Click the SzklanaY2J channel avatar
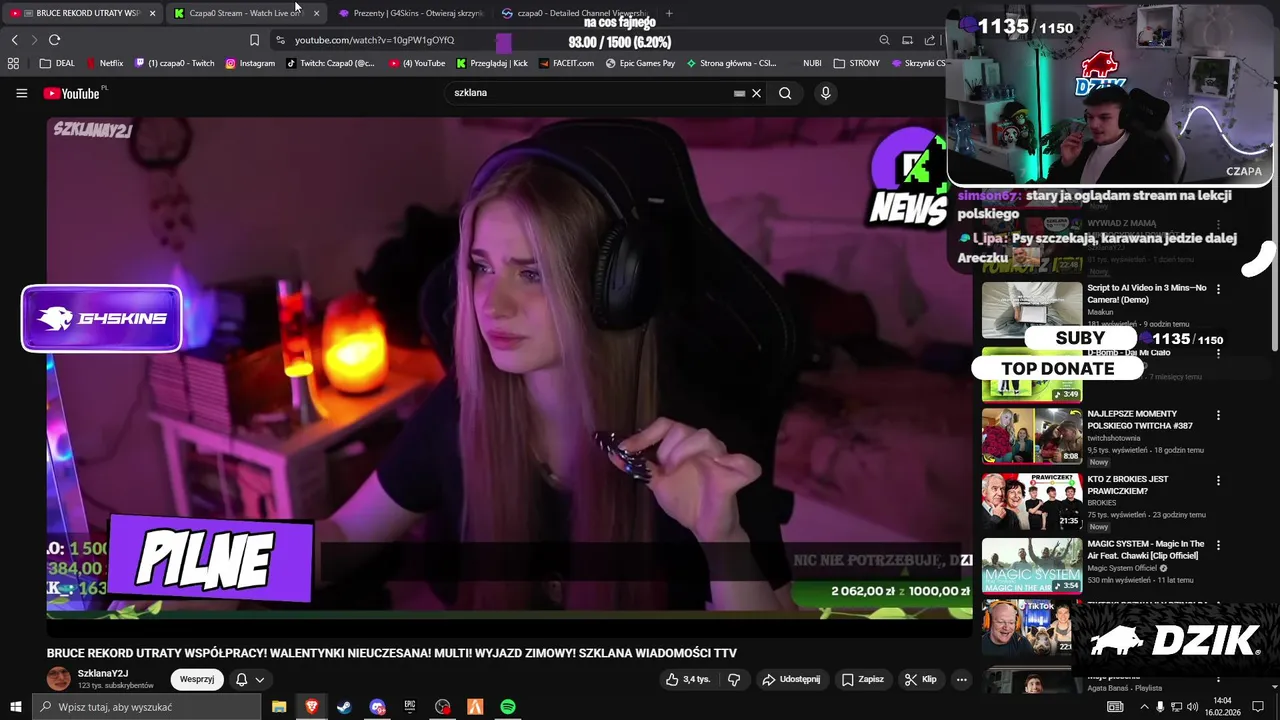 pos(59,679)
